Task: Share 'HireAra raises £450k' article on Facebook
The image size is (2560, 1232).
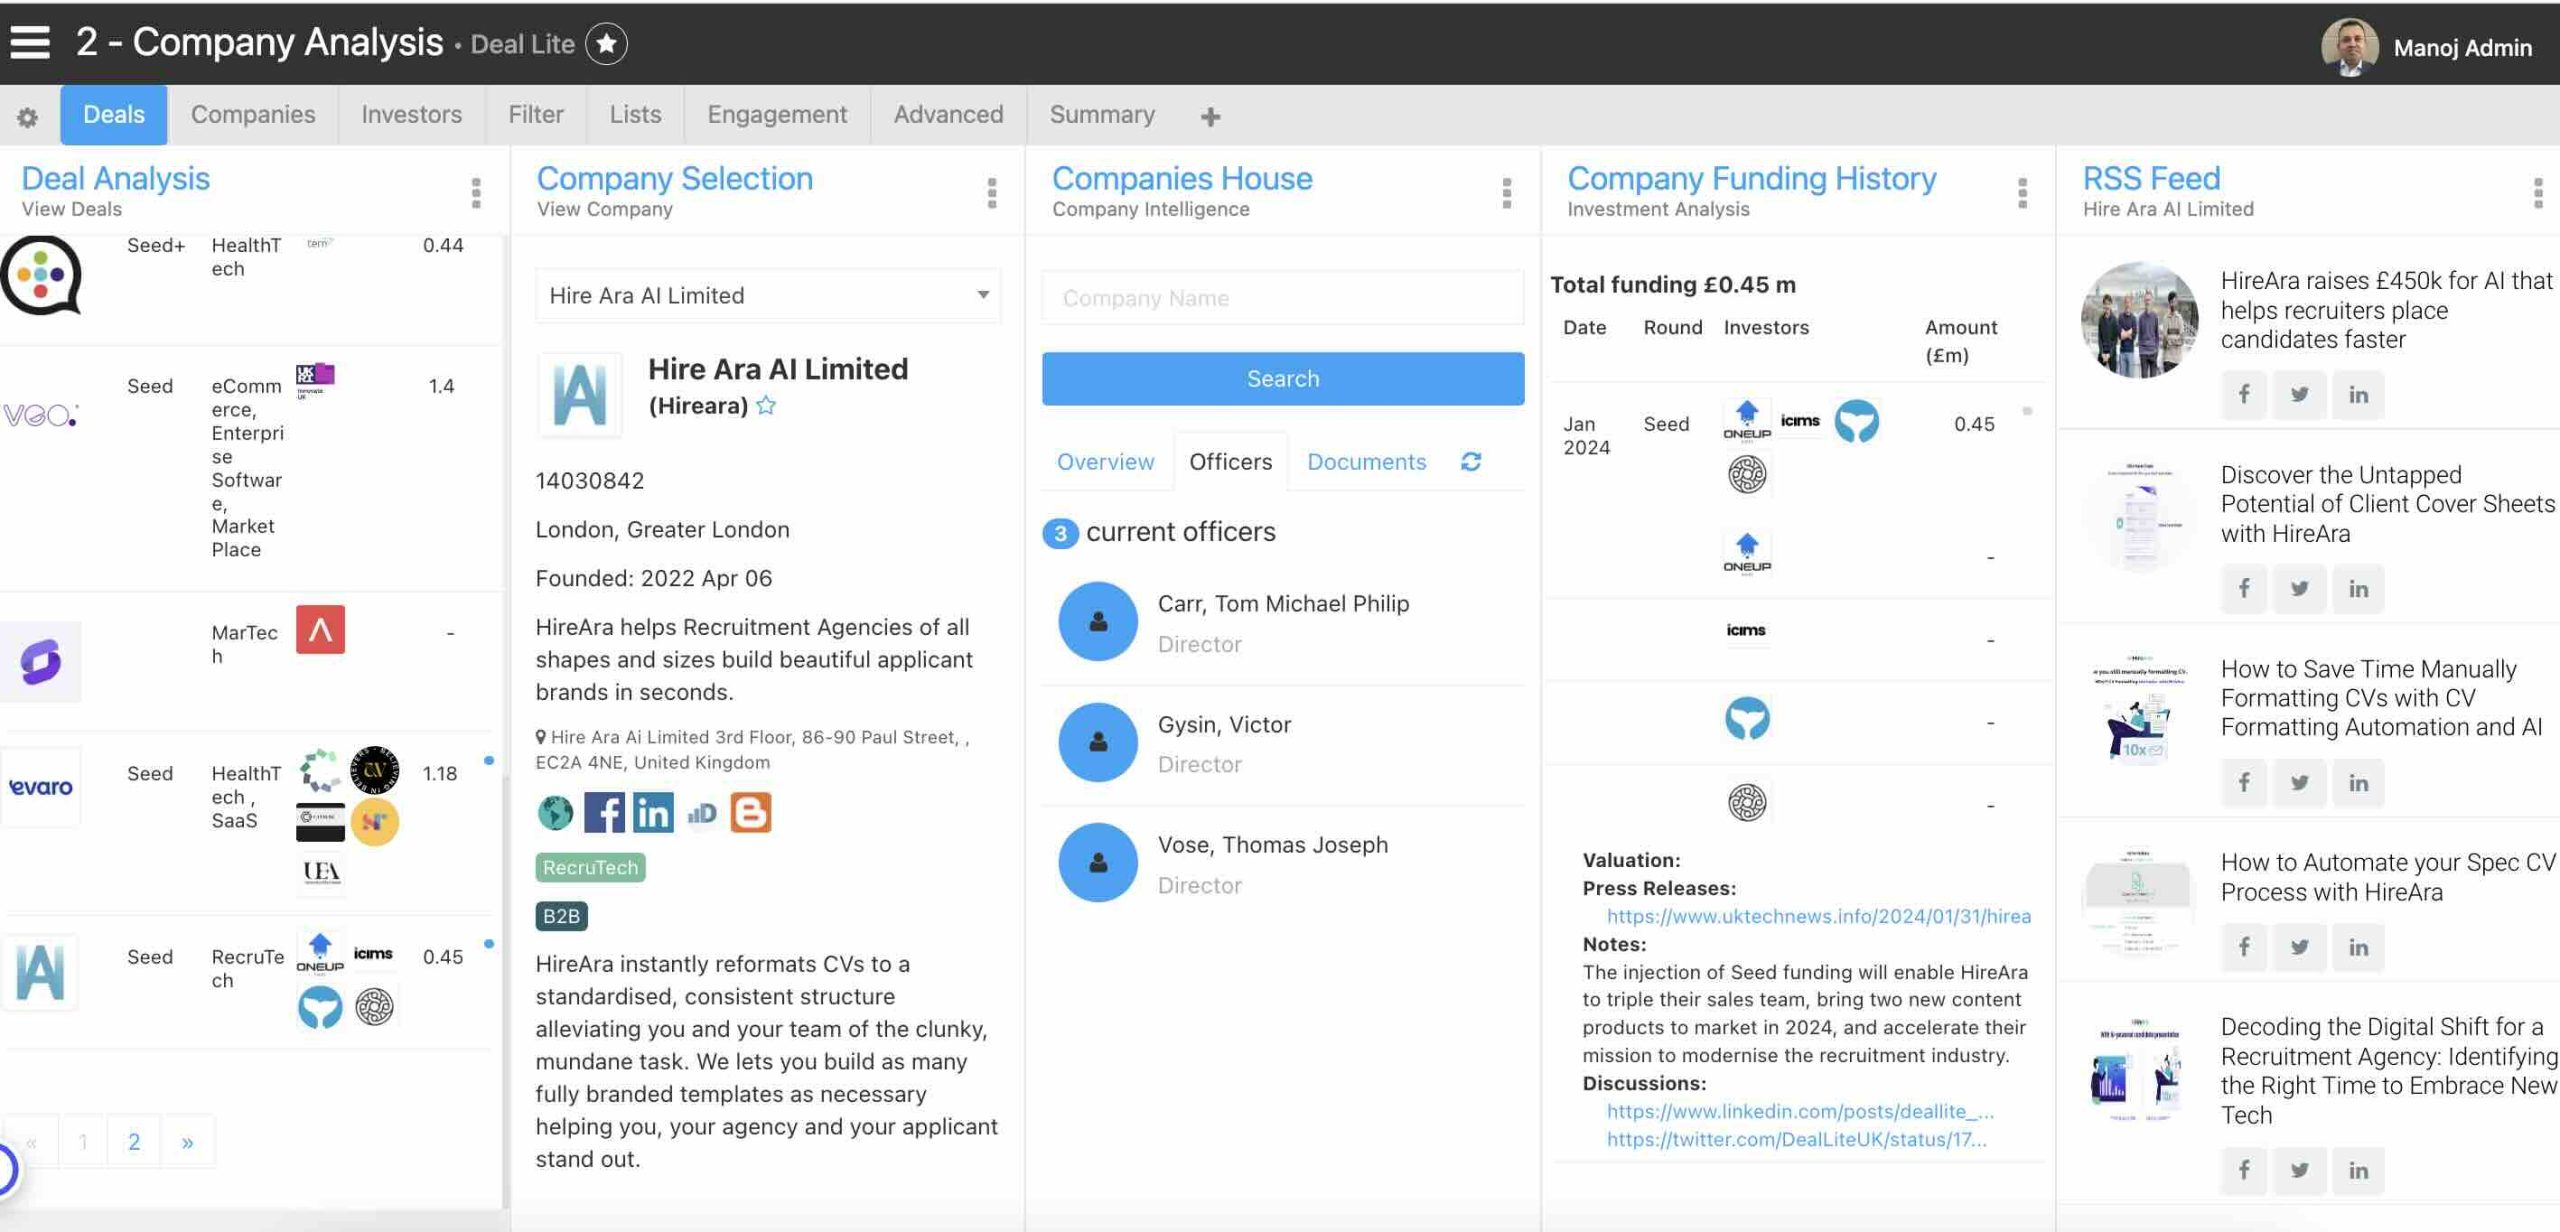Action: click(2244, 395)
